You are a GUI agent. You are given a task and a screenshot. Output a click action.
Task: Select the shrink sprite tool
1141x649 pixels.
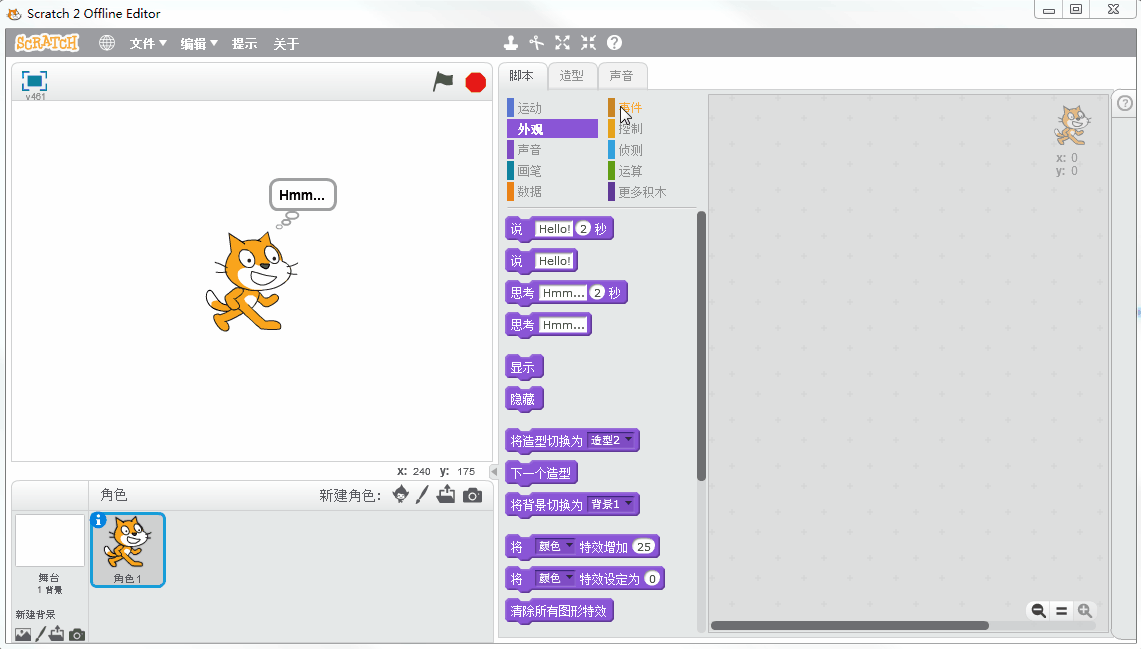(x=589, y=43)
